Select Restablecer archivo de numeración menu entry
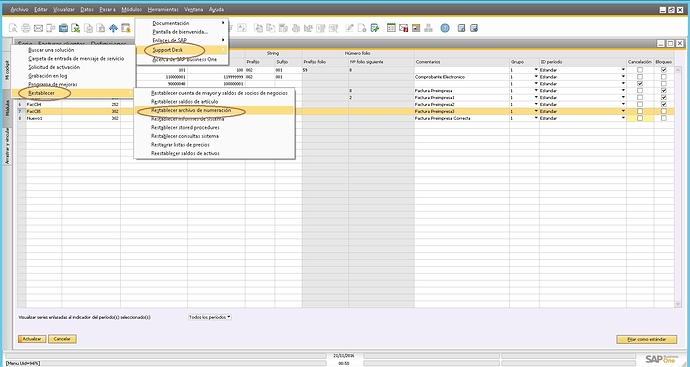690x367 pixels. click(x=214, y=110)
